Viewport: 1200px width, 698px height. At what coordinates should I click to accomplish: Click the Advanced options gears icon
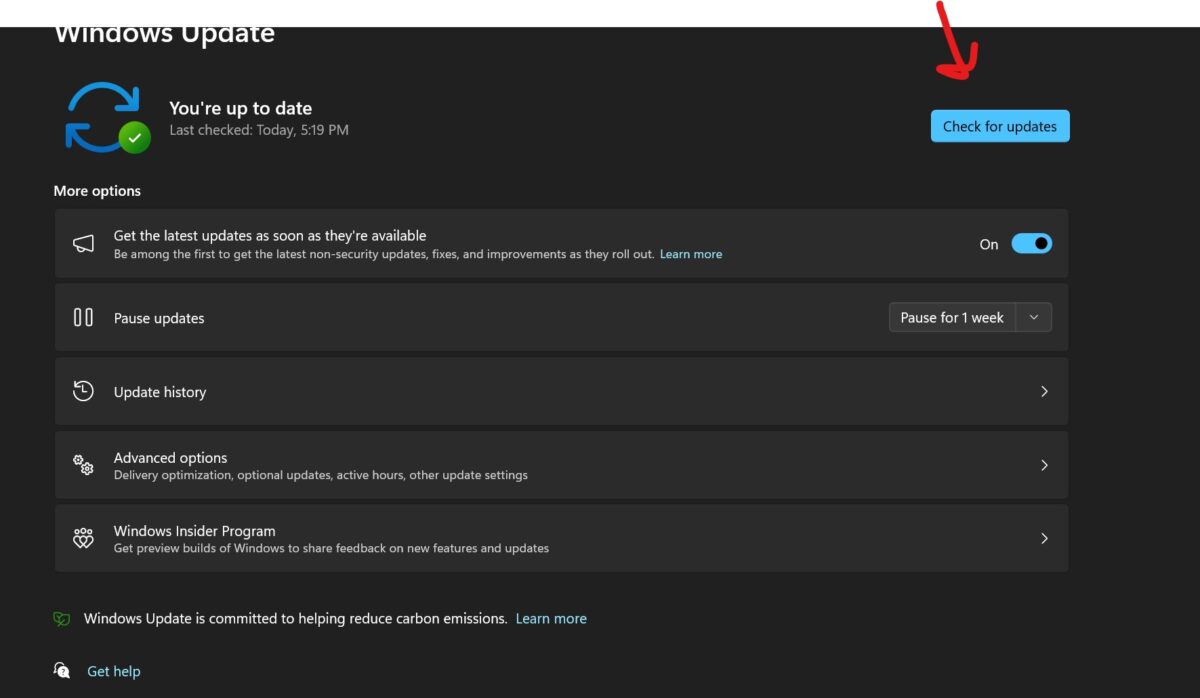click(x=84, y=465)
